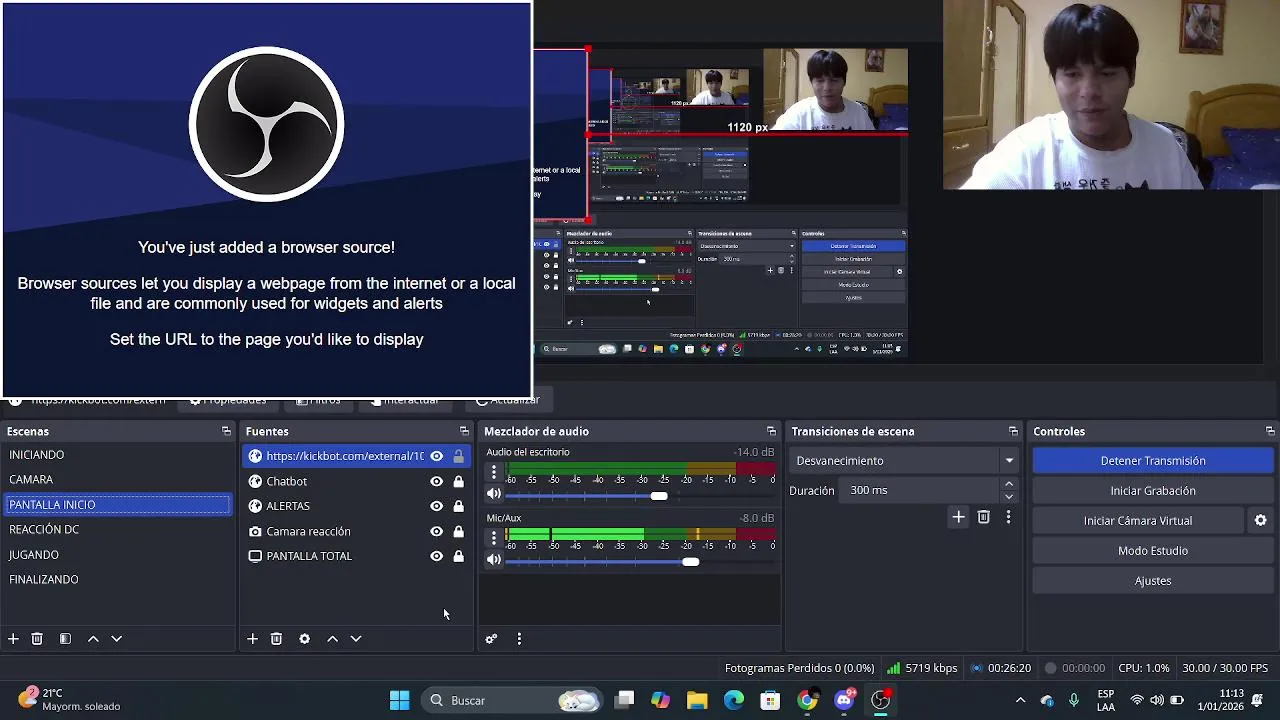
Task: Click Iniciar Cámara Virtual button
Action: [1138, 521]
